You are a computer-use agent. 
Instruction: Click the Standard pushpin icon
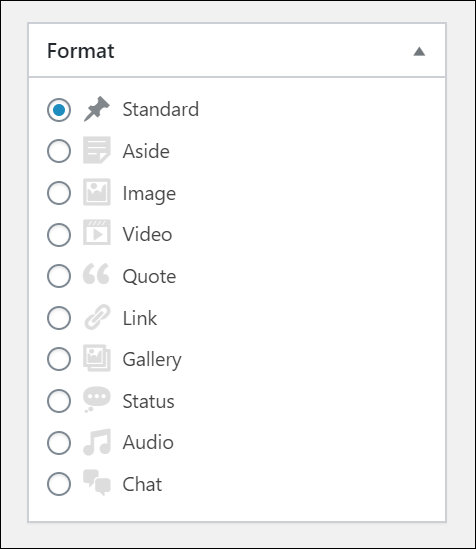click(97, 109)
